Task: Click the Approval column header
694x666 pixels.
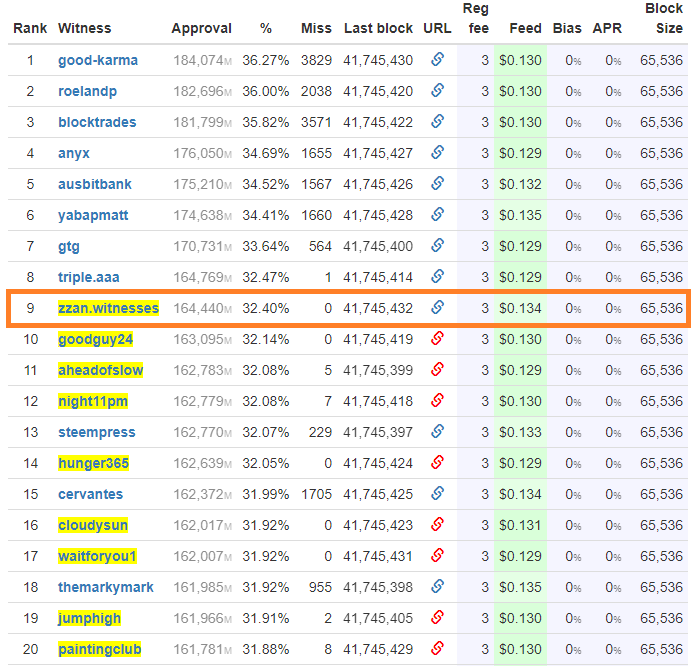Action: pyautogui.click(x=201, y=28)
